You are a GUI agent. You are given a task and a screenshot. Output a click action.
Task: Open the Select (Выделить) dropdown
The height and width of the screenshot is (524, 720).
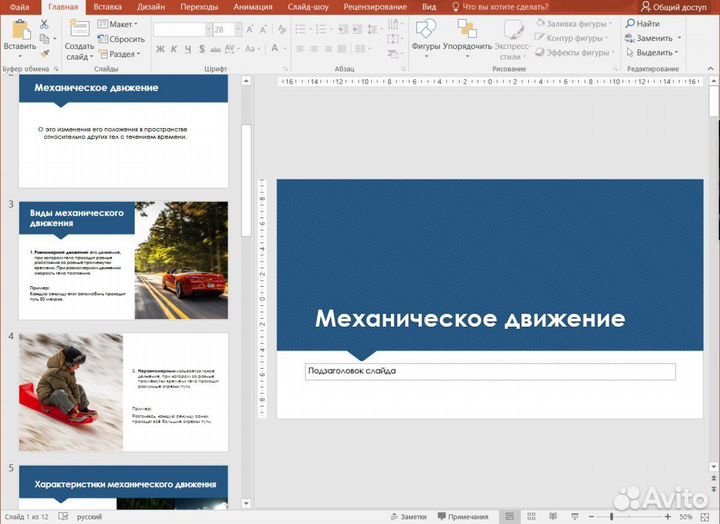coord(652,52)
